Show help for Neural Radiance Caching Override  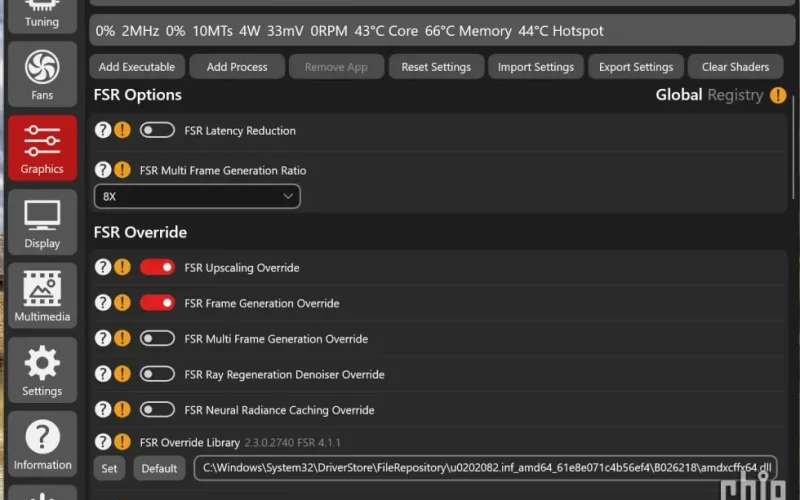pos(103,409)
